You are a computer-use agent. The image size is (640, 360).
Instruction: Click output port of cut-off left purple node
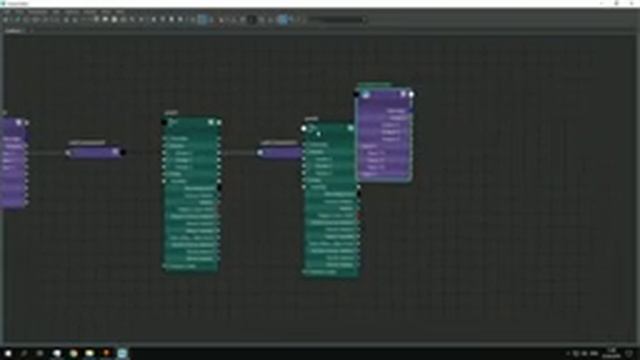click(x=27, y=122)
